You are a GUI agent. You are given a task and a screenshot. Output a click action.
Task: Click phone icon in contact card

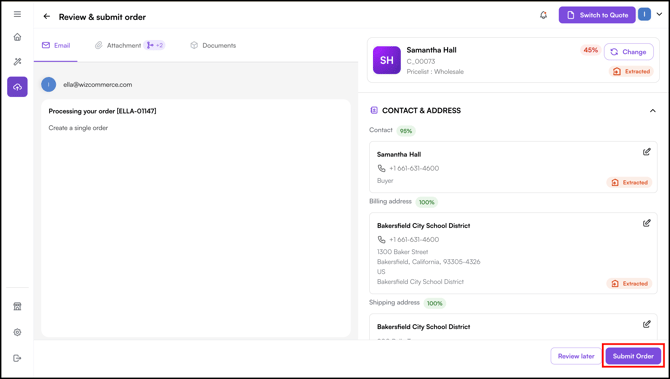pos(381,168)
